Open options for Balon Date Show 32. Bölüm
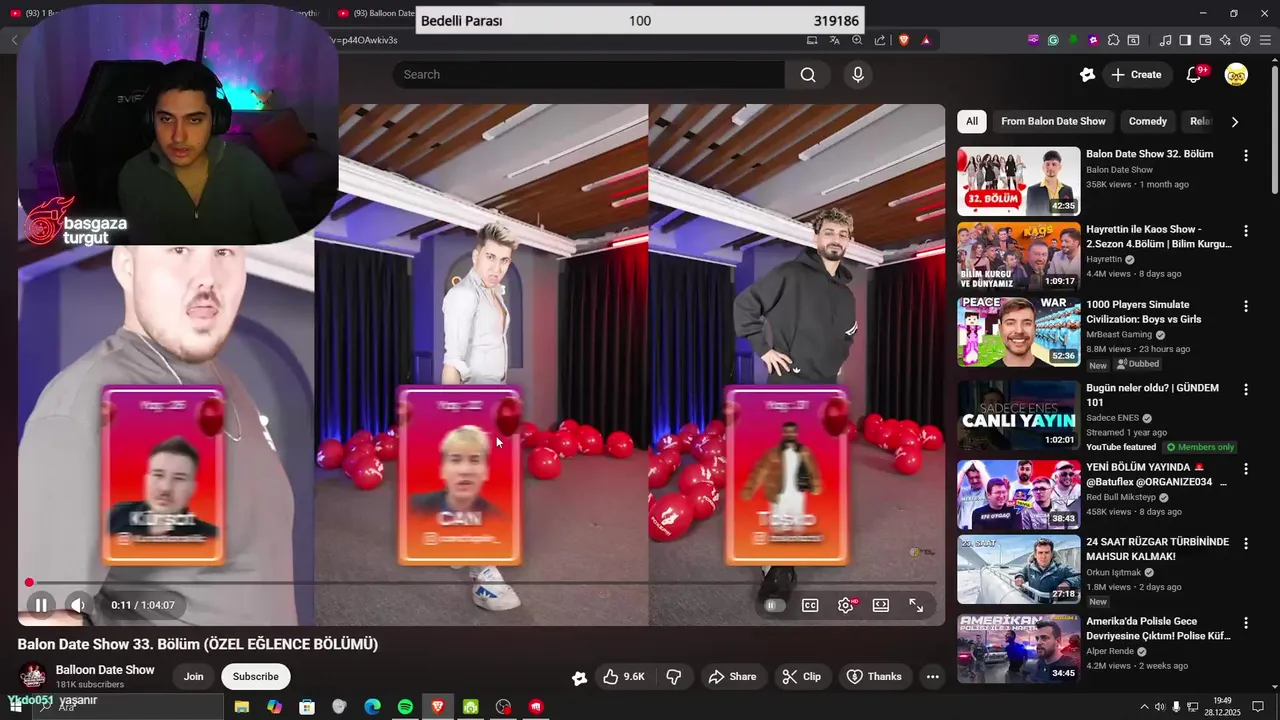This screenshot has height=720, width=1280. click(x=1246, y=156)
